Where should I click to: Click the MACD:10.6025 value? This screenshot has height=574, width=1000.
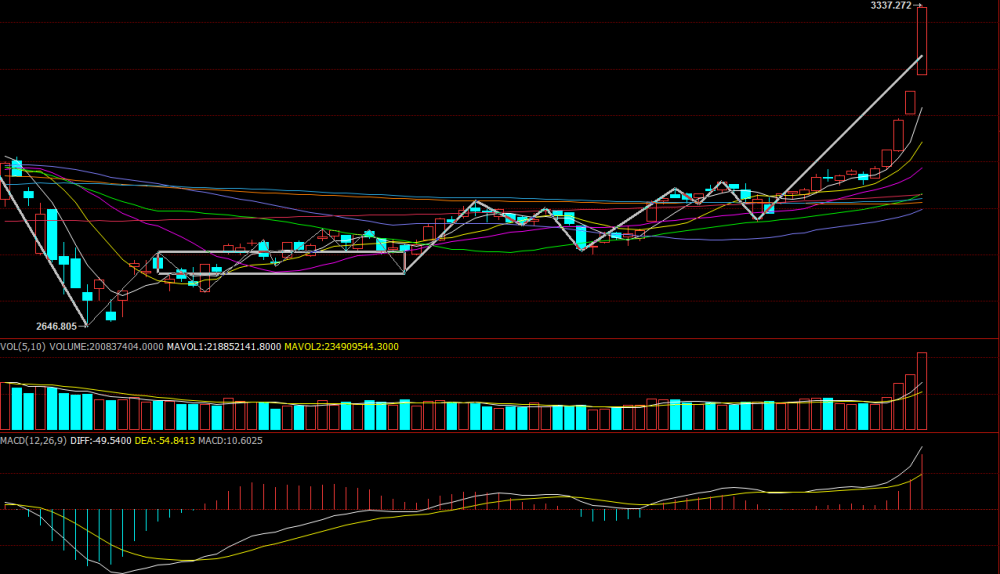pyautogui.click(x=230, y=440)
